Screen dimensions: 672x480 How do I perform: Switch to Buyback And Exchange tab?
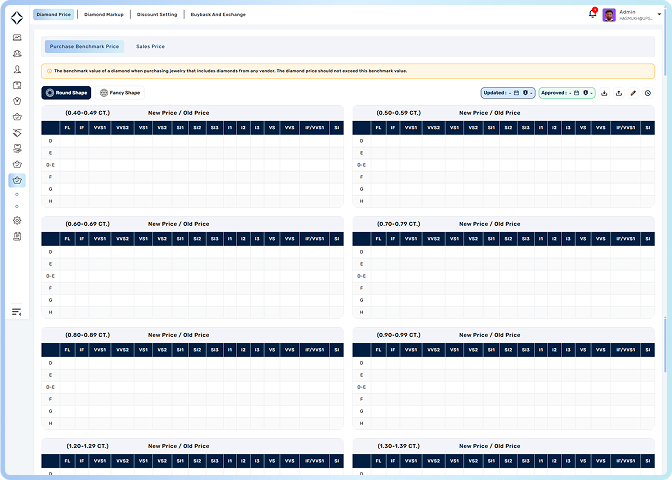(x=218, y=15)
